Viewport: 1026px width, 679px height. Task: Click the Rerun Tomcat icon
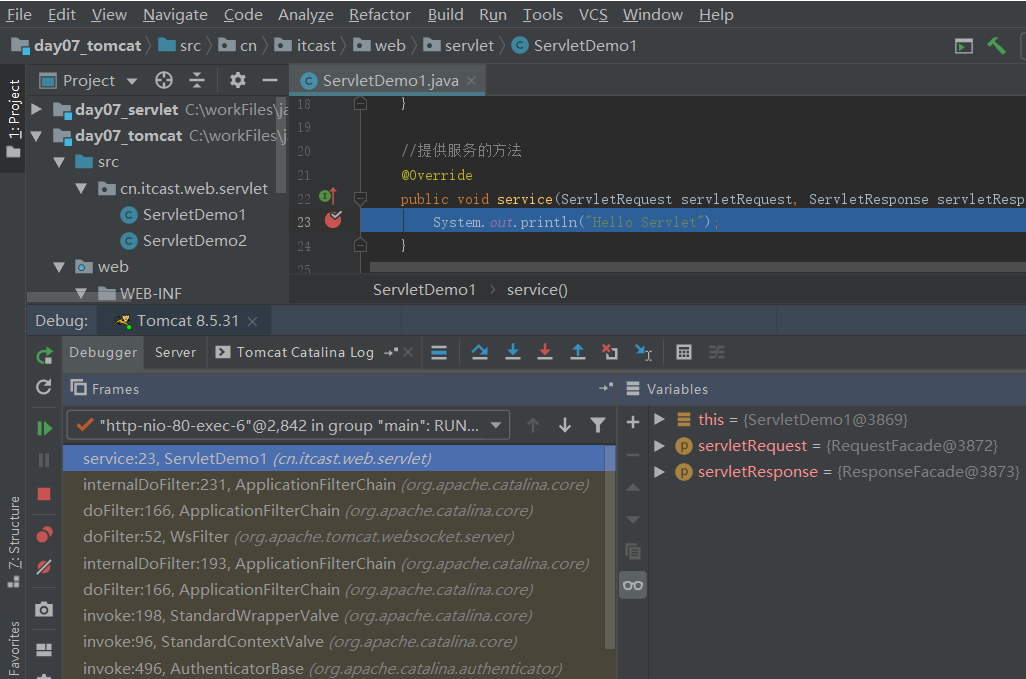[44, 356]
